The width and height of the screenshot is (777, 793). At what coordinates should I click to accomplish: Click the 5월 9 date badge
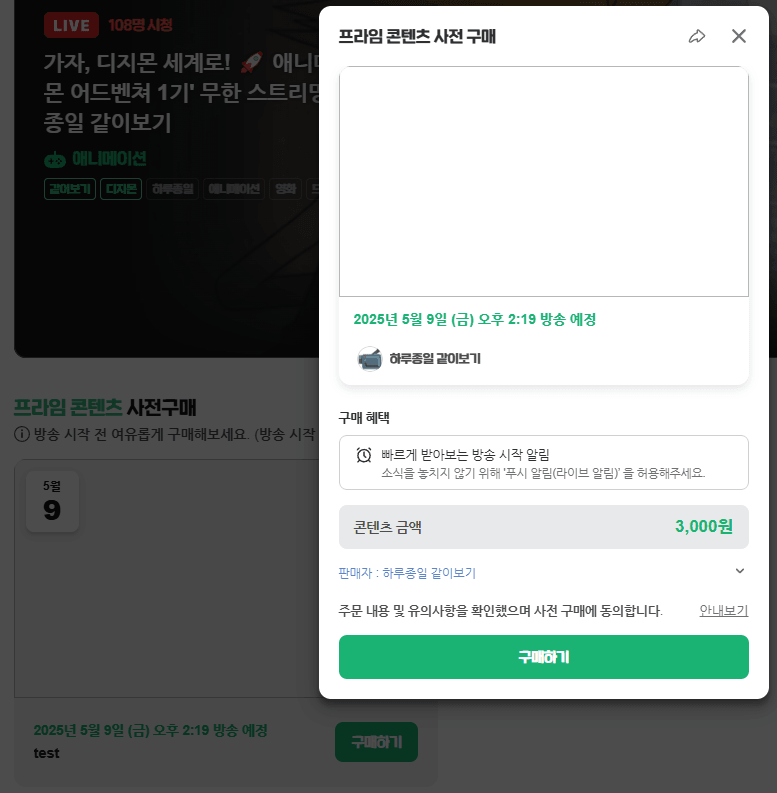(x=52, y=502)
